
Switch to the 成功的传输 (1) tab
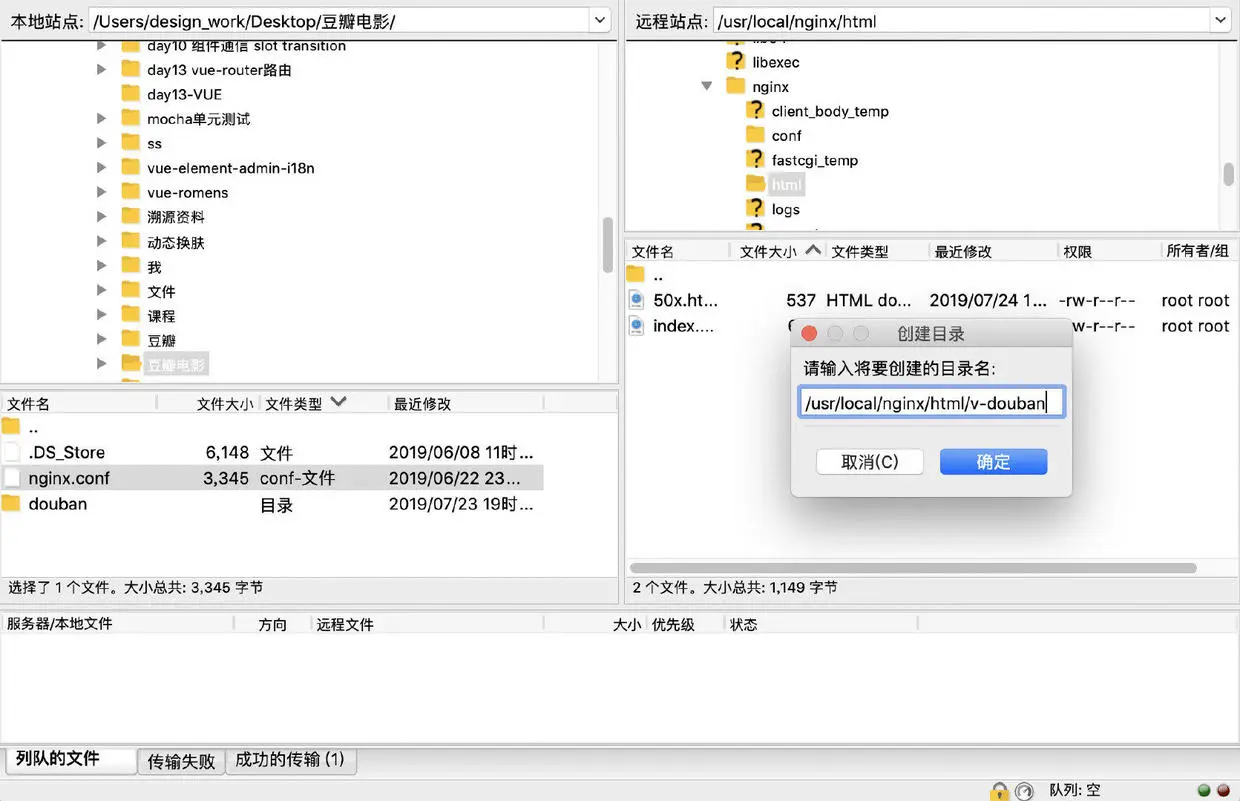[290, 760]
